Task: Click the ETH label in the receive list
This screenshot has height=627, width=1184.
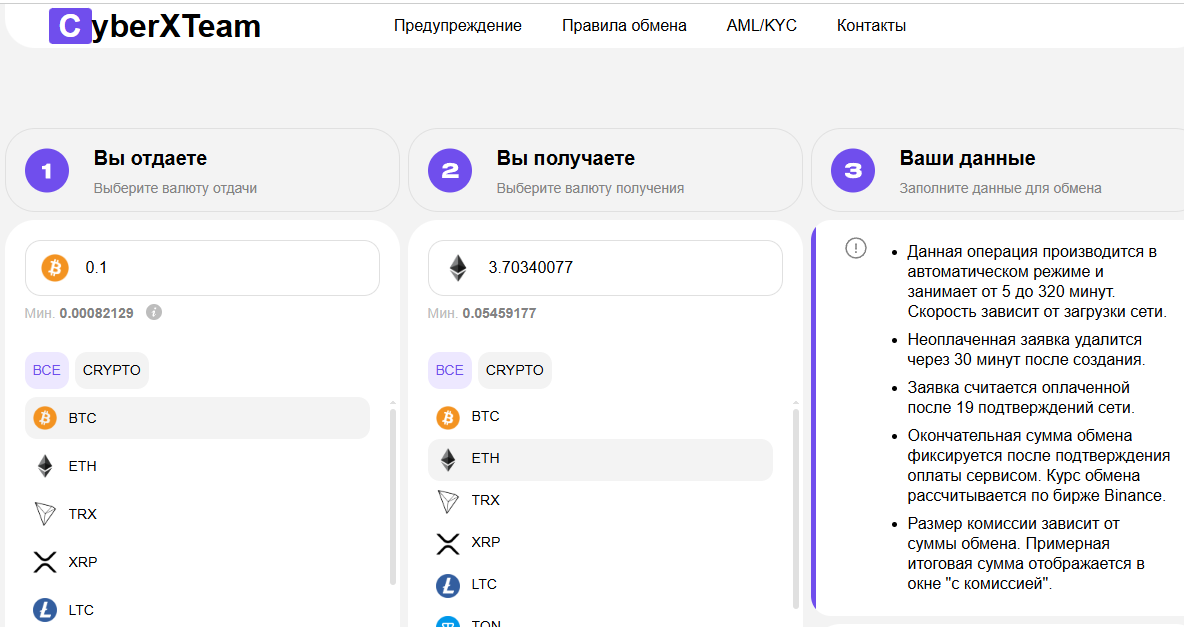Action: (486, 458)
